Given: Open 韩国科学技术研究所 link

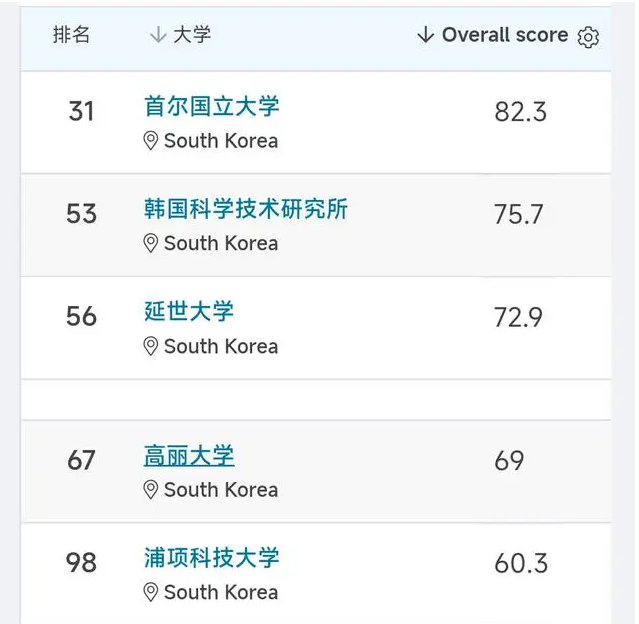Looking at the screenshot, I should [246, 209].
